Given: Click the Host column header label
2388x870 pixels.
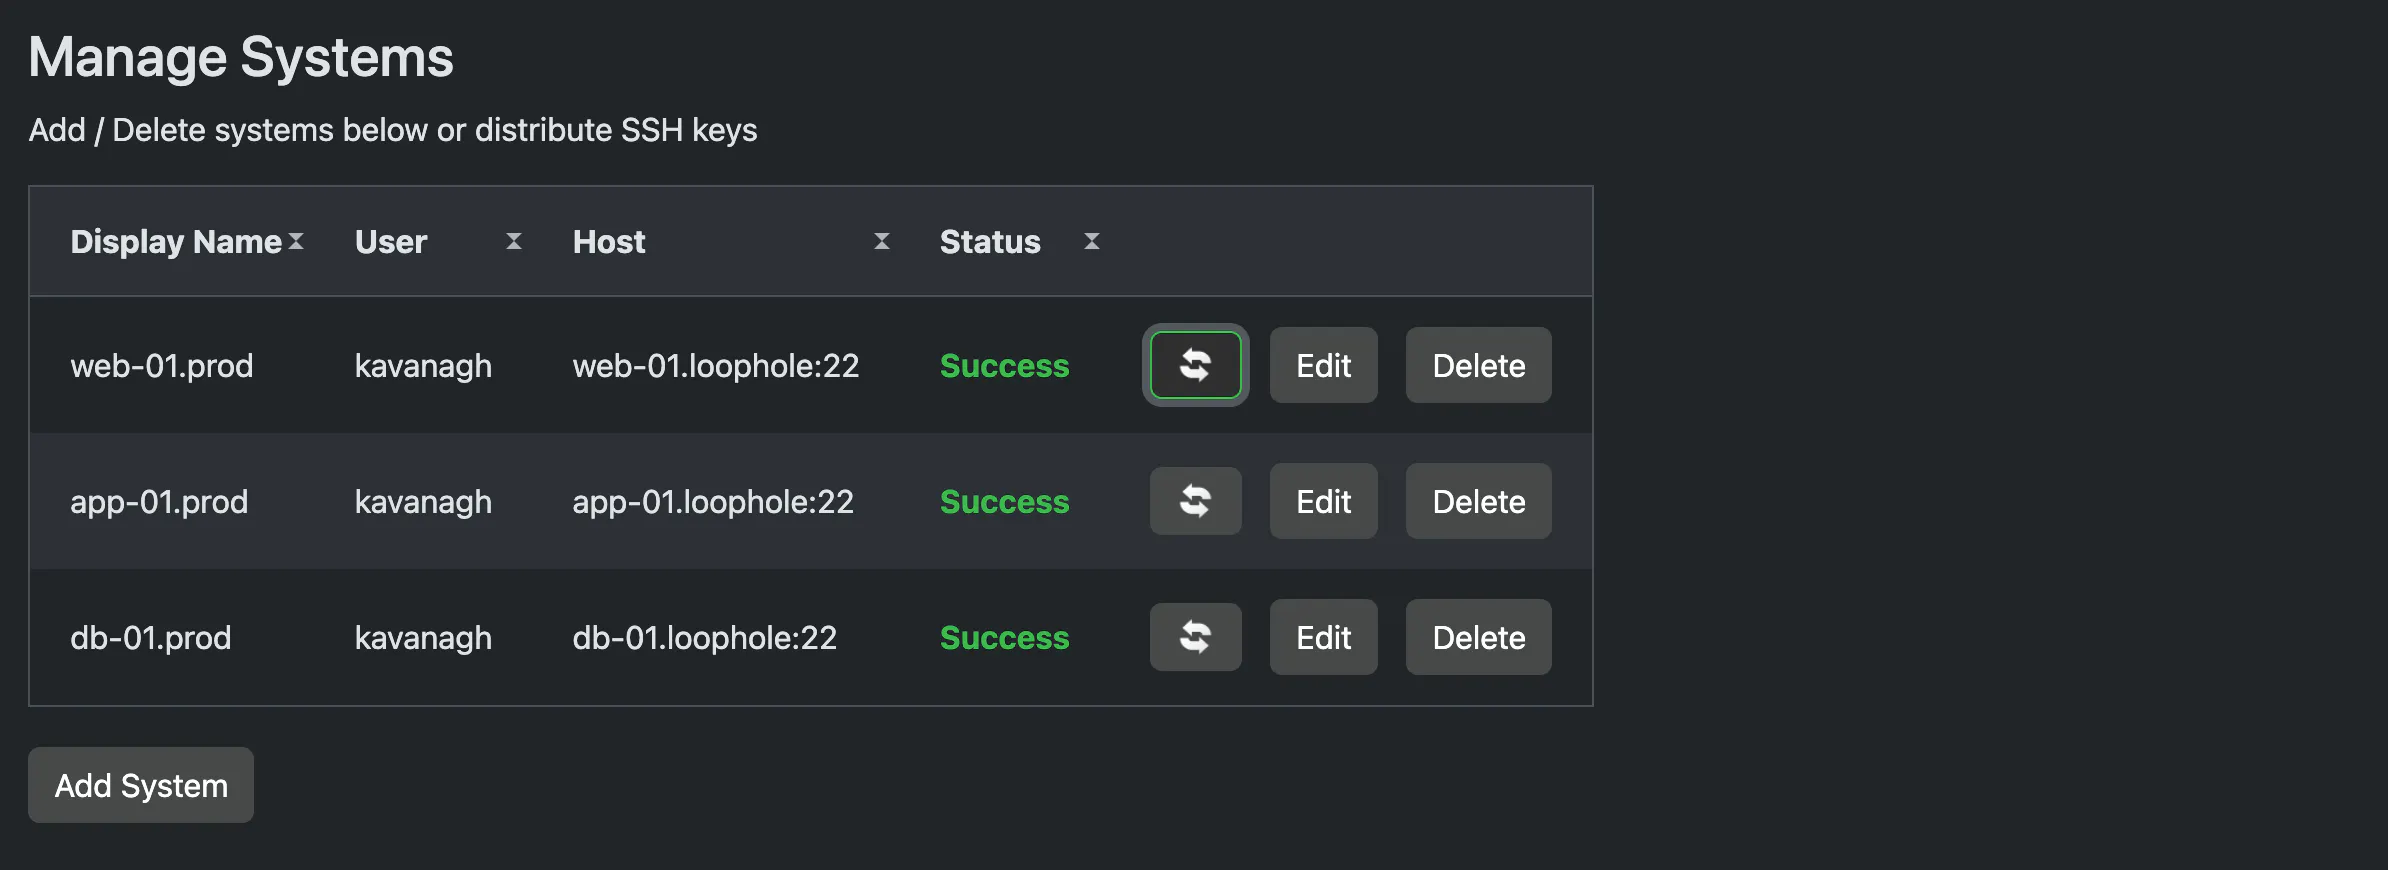Looking at the screenshot, I should point(609,242).
